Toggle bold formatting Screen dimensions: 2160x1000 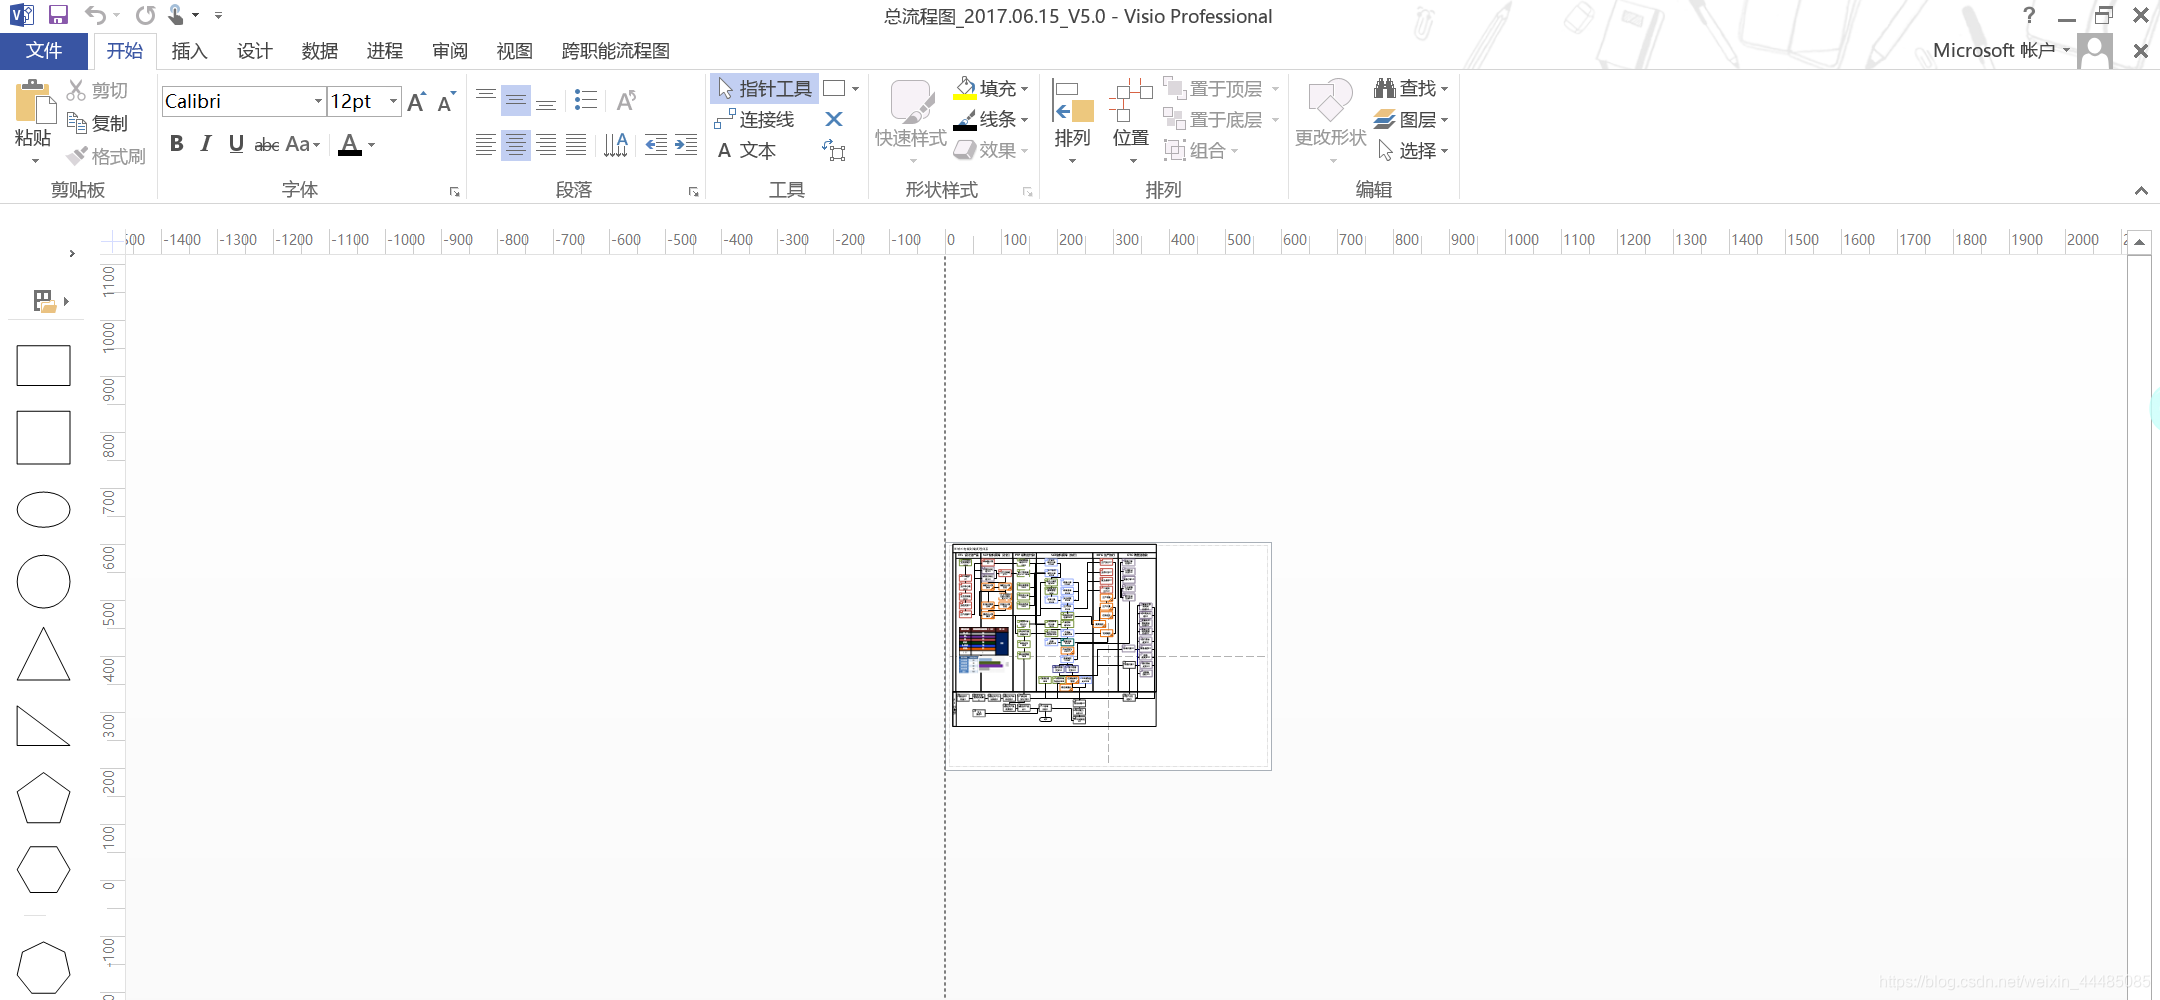[178, 143]
